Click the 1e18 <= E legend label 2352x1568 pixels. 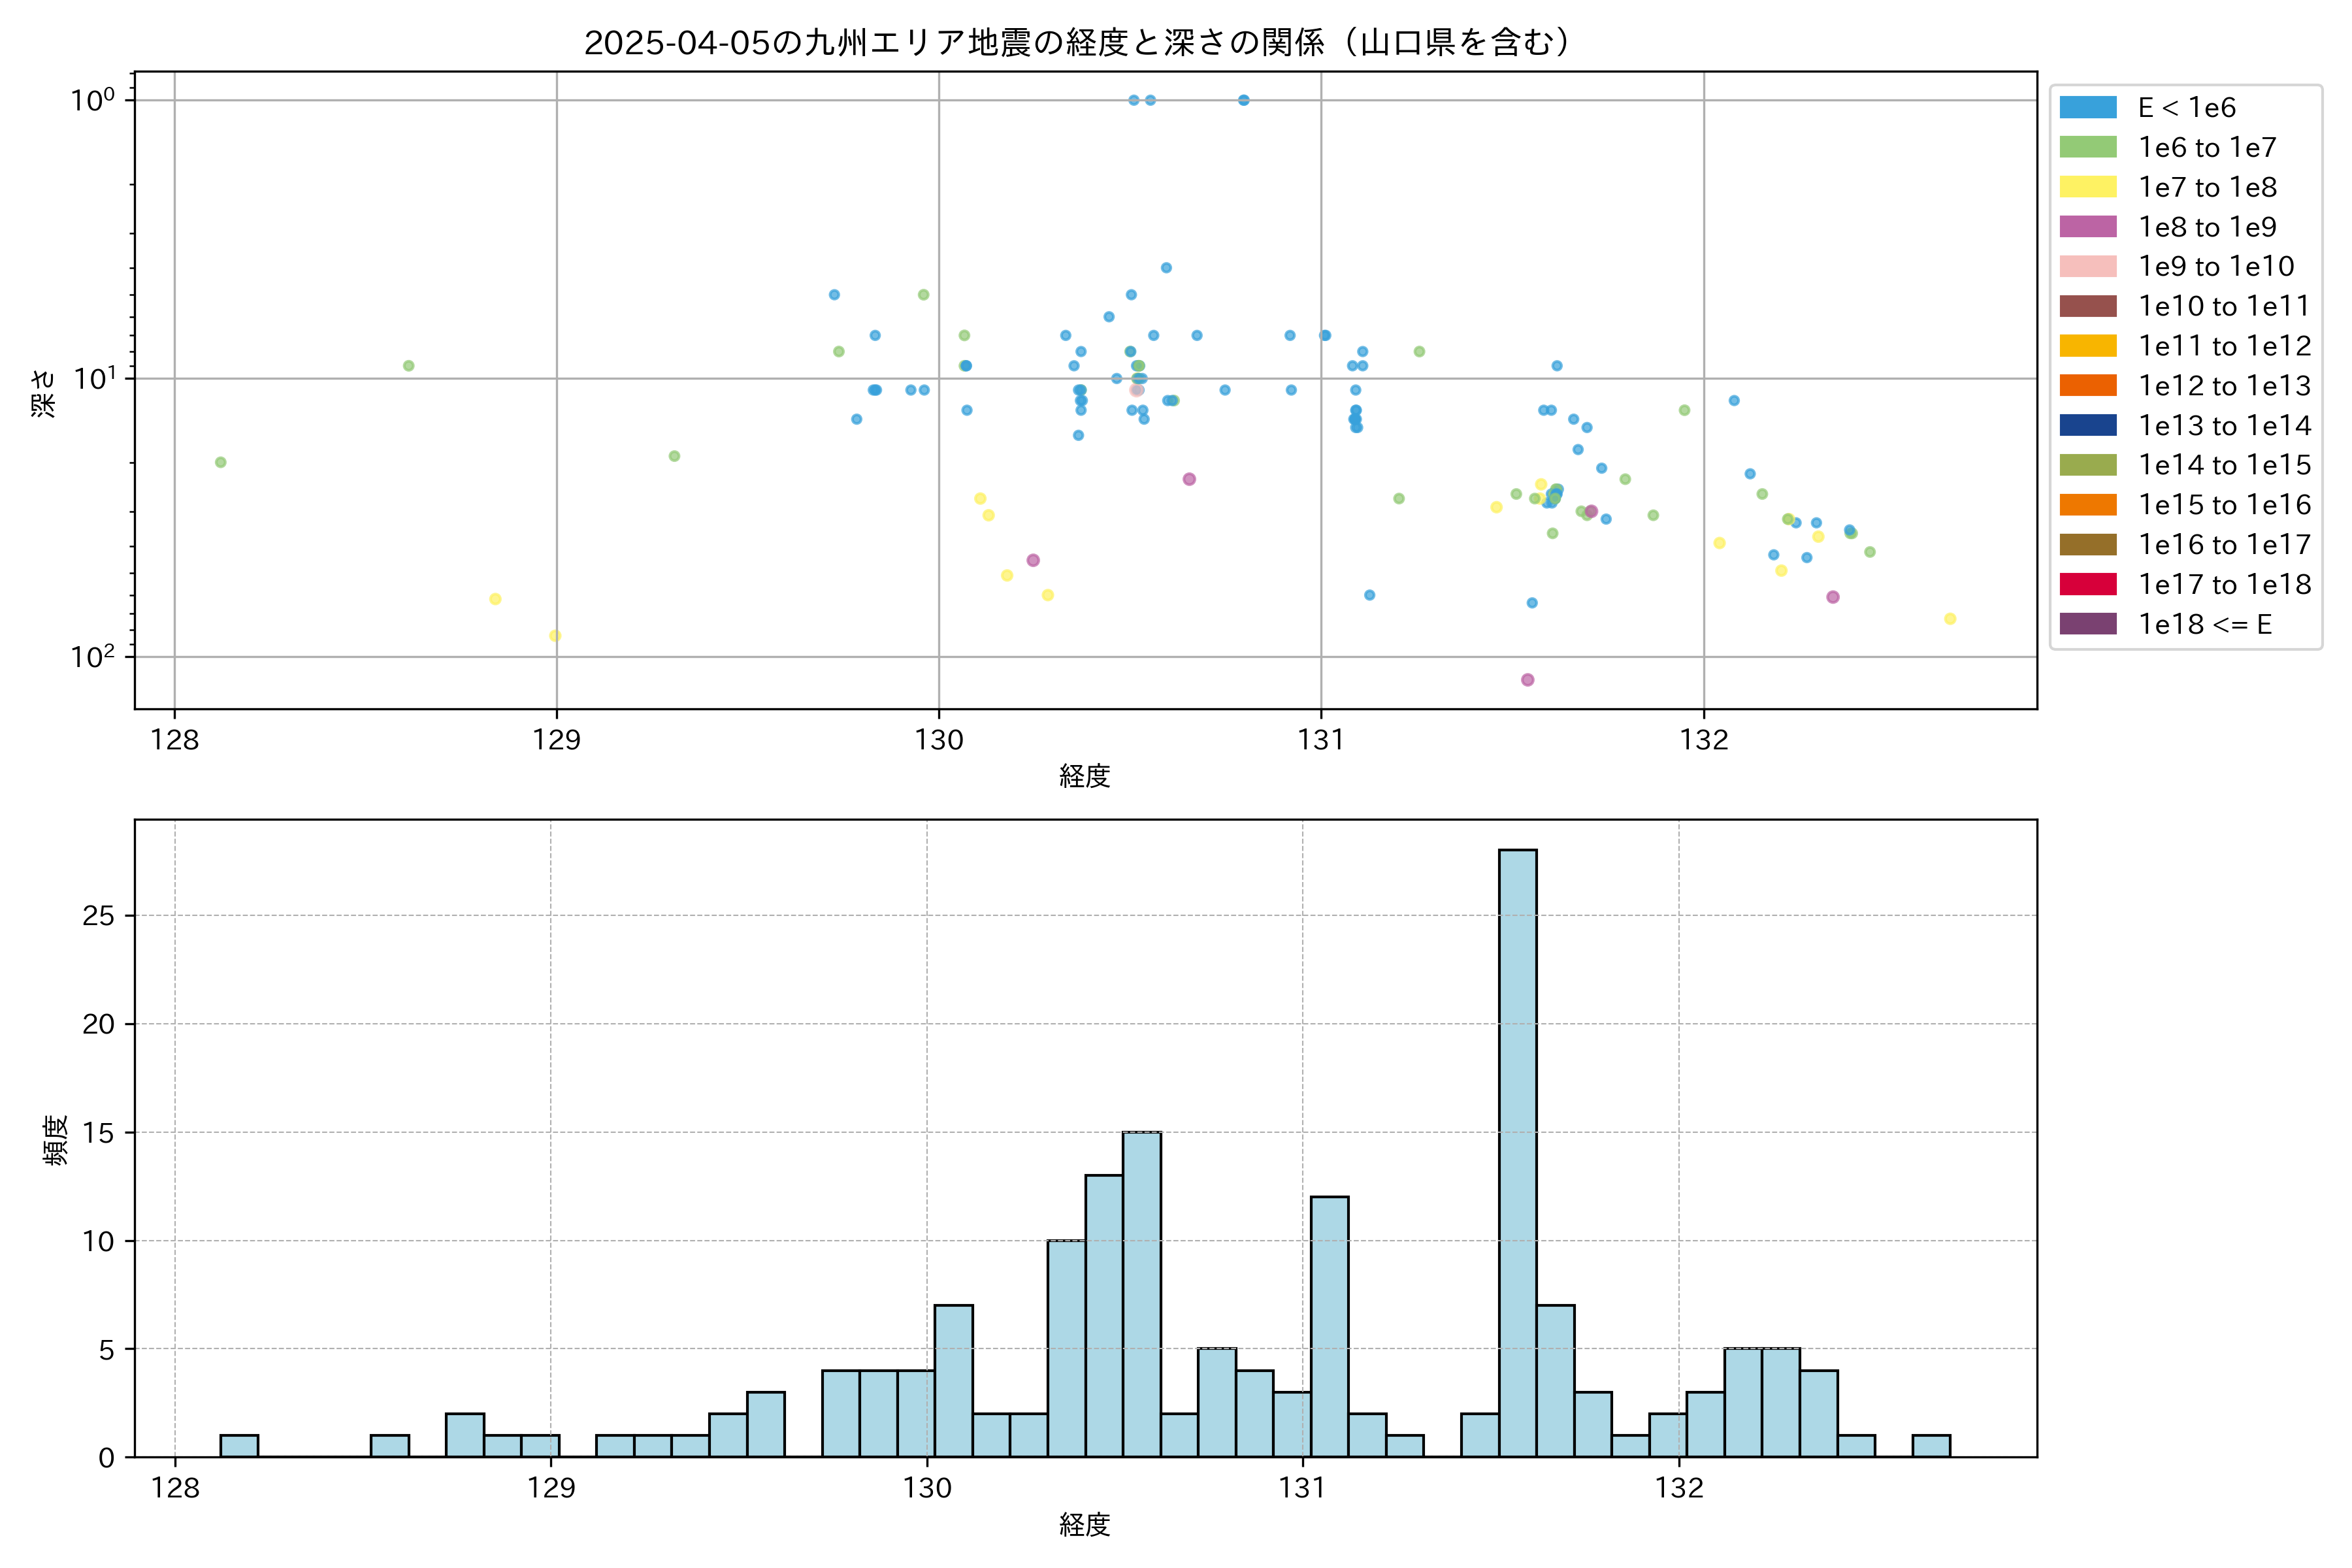tap(2205, 624)
